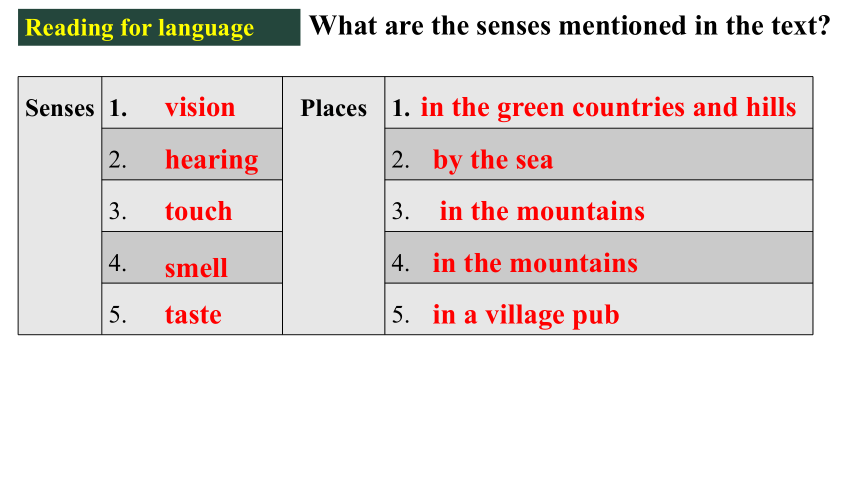This screenshot has width=860, height=484.
Task: Select 'in the mountains' in Places row 3
Action: click(542, 211)
